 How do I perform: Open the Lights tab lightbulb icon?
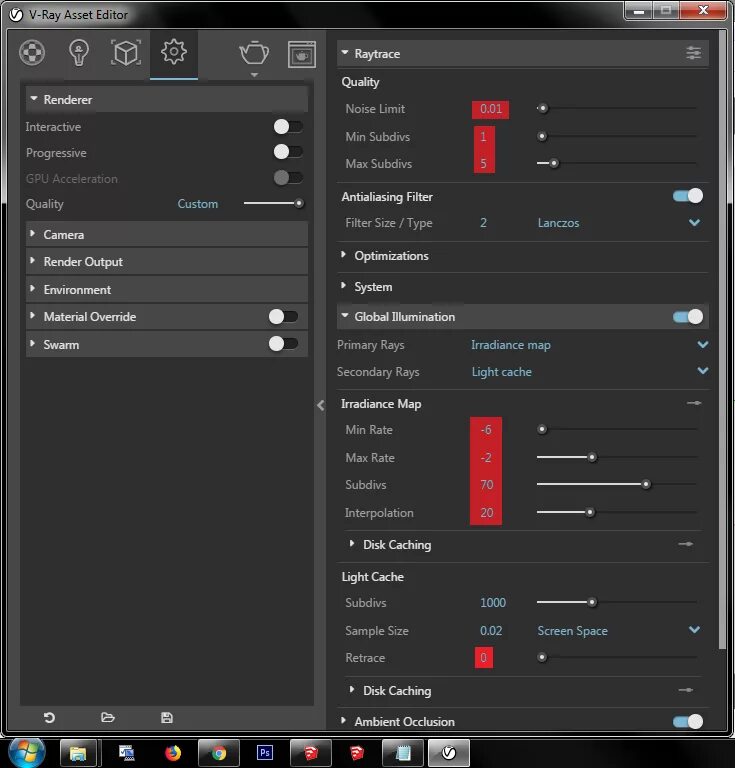(78, 52)
